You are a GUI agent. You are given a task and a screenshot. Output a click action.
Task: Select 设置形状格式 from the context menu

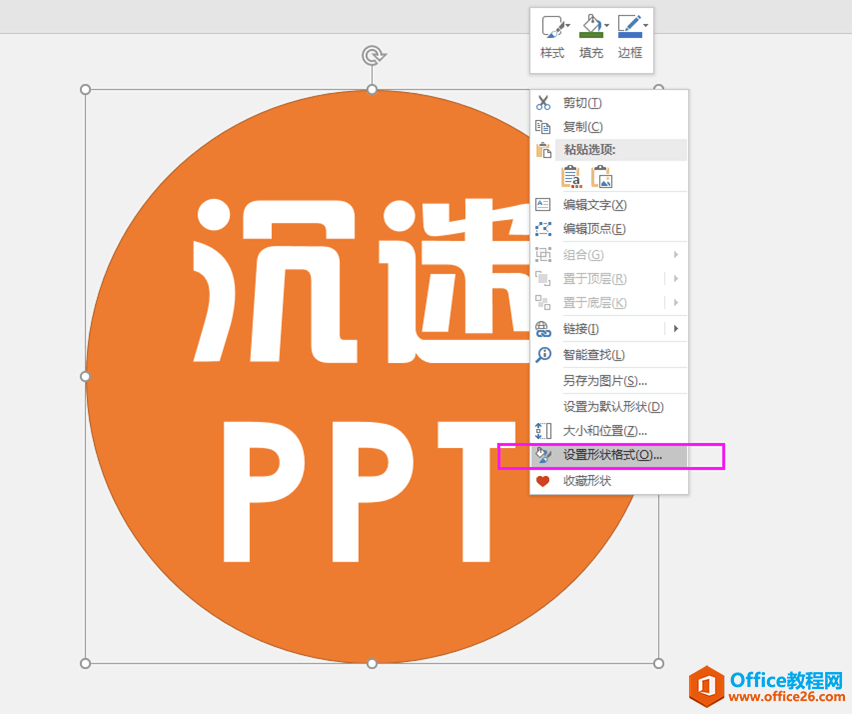click(x=612, y=456)
